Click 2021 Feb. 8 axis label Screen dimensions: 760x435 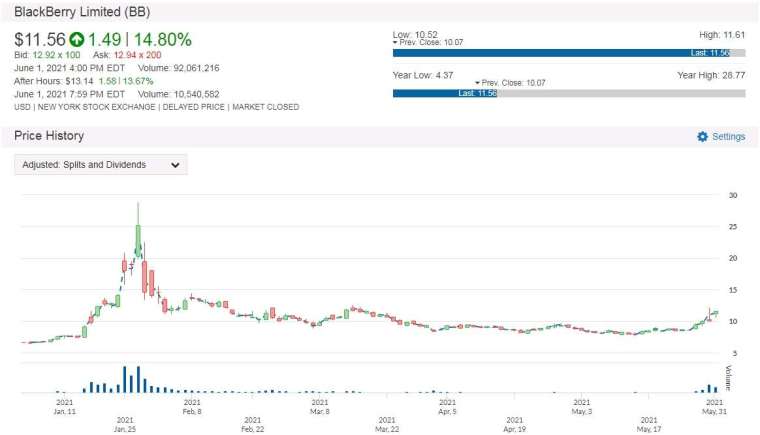(192, 407)
